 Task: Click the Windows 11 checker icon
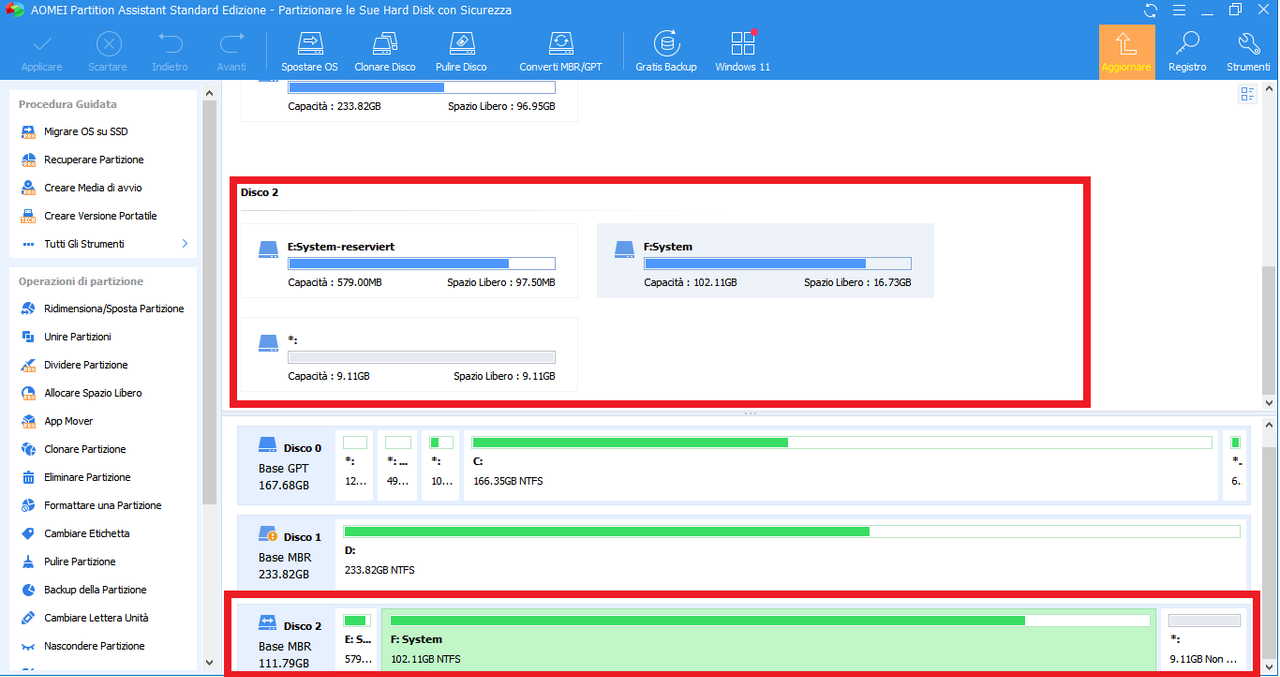[x=743, y=43]
